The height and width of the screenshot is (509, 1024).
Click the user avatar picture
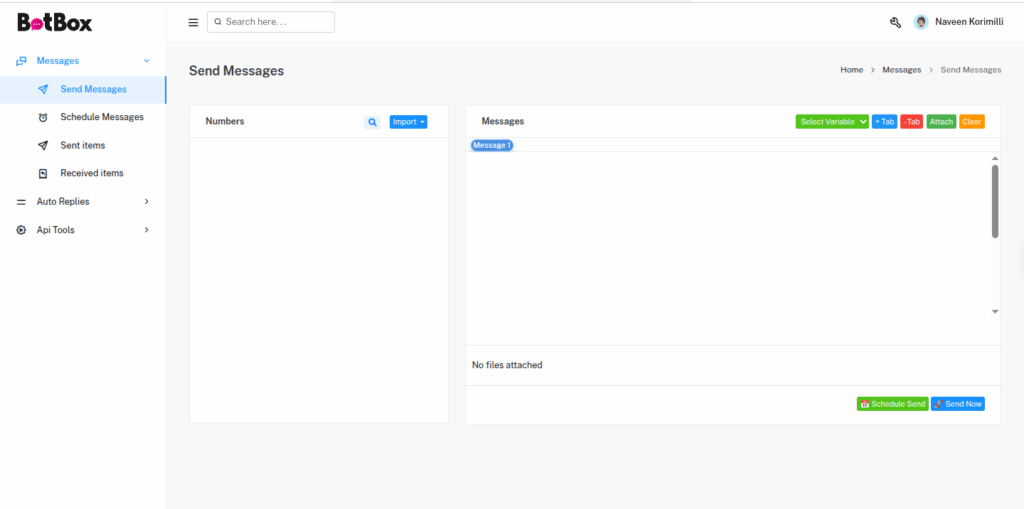(x=921, y=22)
